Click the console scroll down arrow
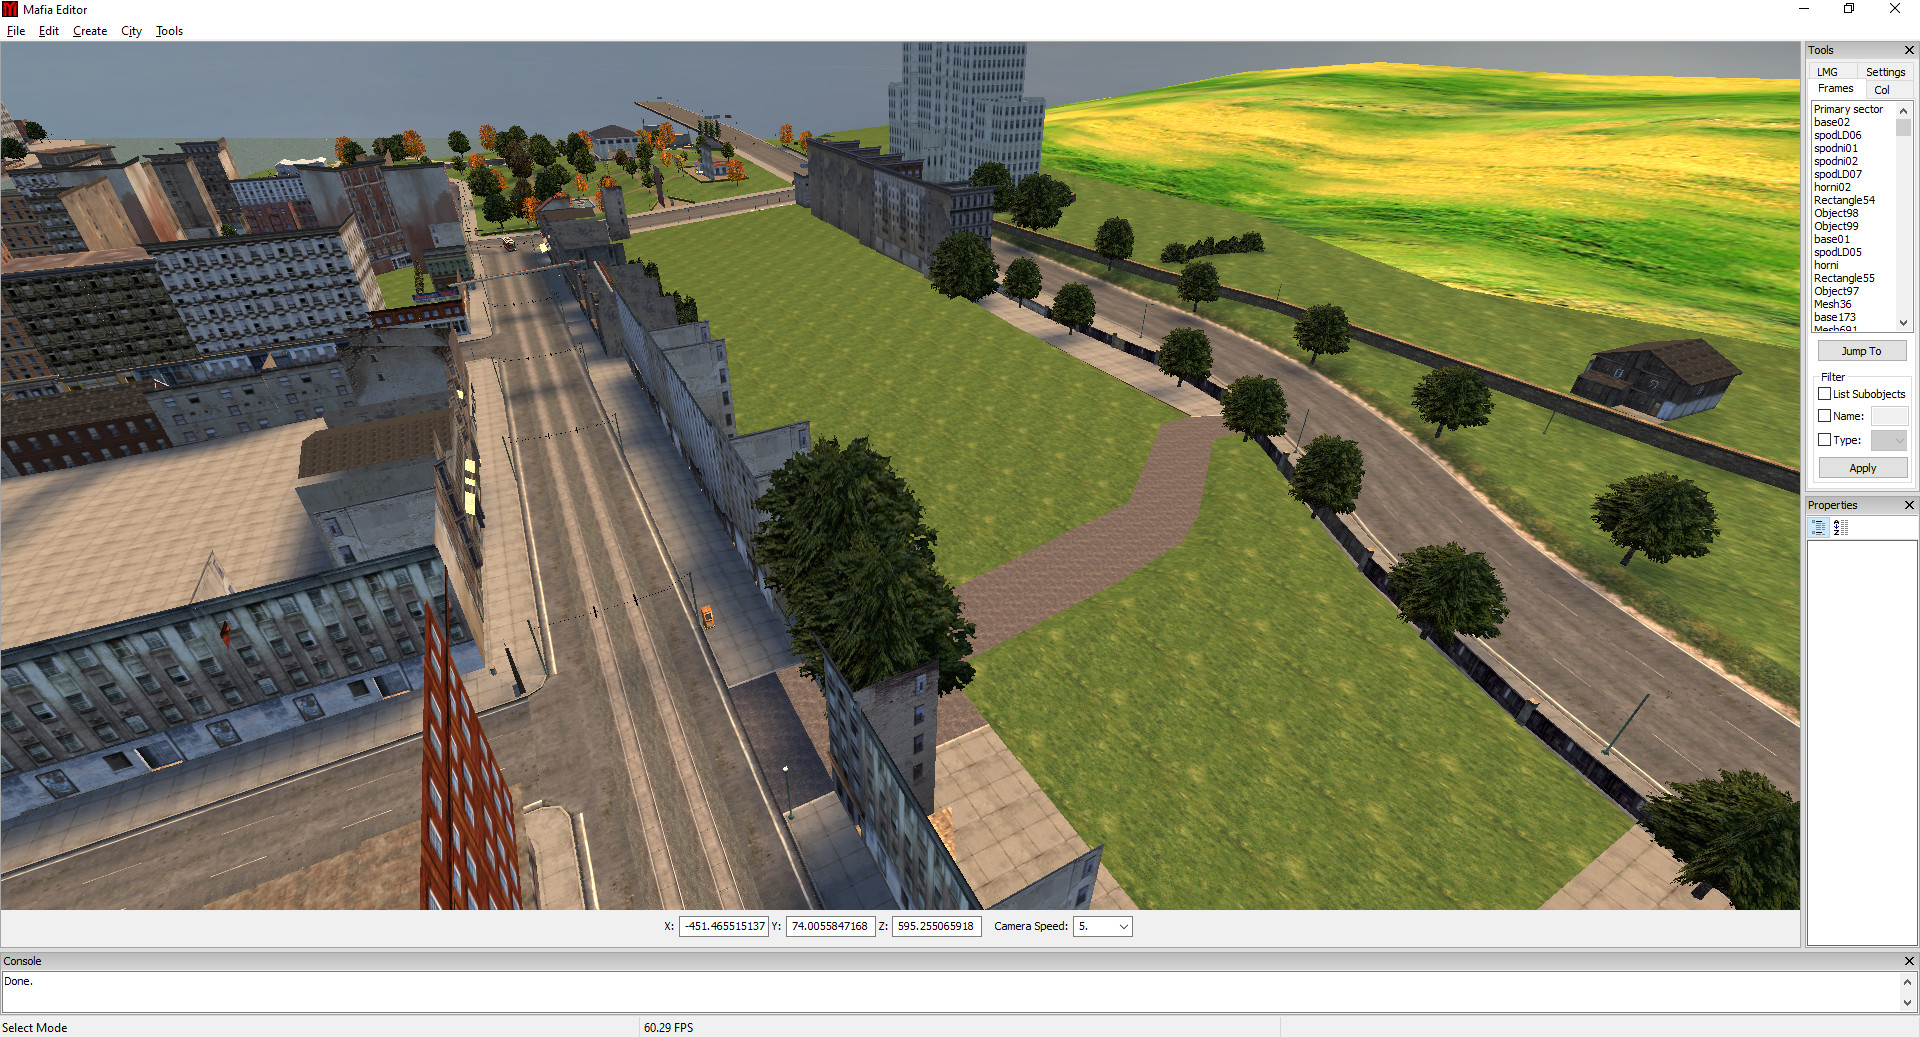Image resolution: width=1920 pixels, height=1037 pixels. click(1907, 1003)
